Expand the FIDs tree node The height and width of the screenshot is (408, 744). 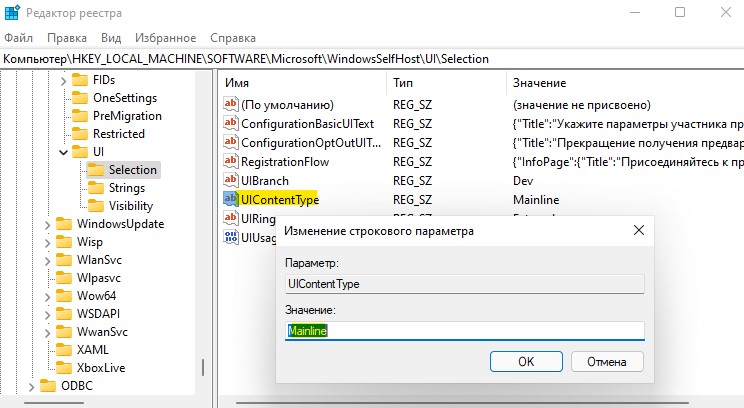[63, 80]
